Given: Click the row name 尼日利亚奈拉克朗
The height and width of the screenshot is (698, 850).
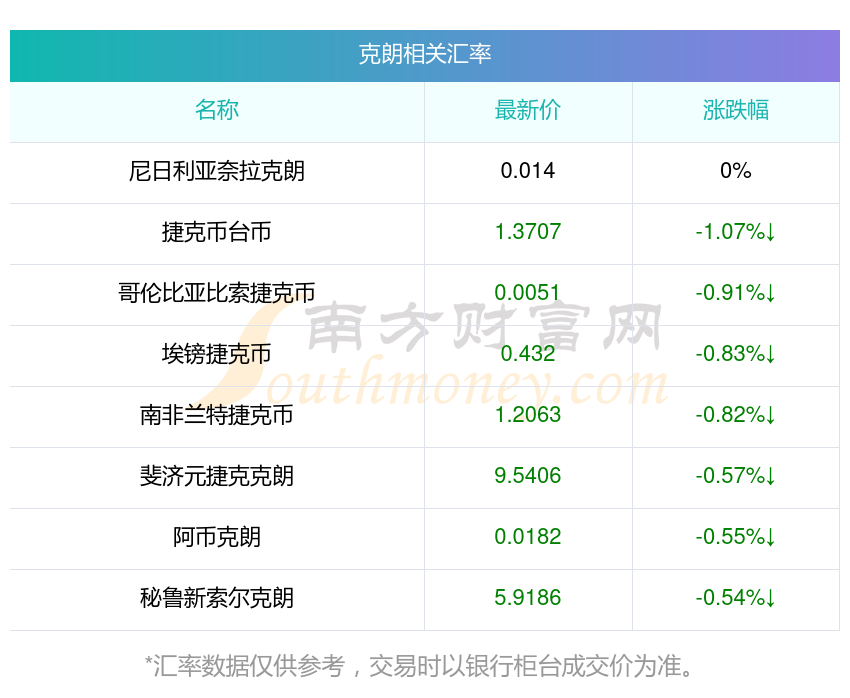Looking at the screenshot, I should pyautogui.click(x=217, y=171).
